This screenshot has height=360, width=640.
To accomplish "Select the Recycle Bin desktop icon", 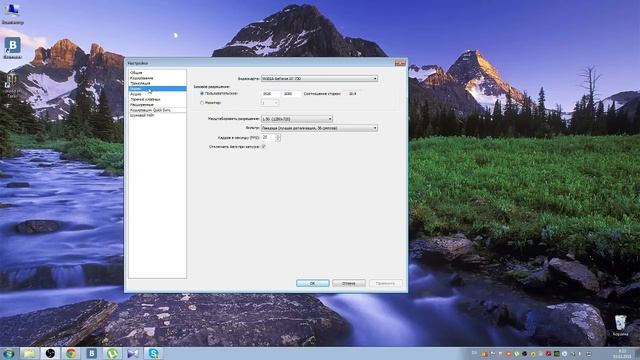I will click(620, 325).
